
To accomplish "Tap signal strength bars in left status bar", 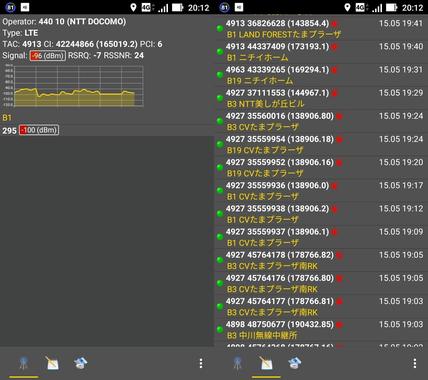I will pyautogui.click(x=163, y=7).
